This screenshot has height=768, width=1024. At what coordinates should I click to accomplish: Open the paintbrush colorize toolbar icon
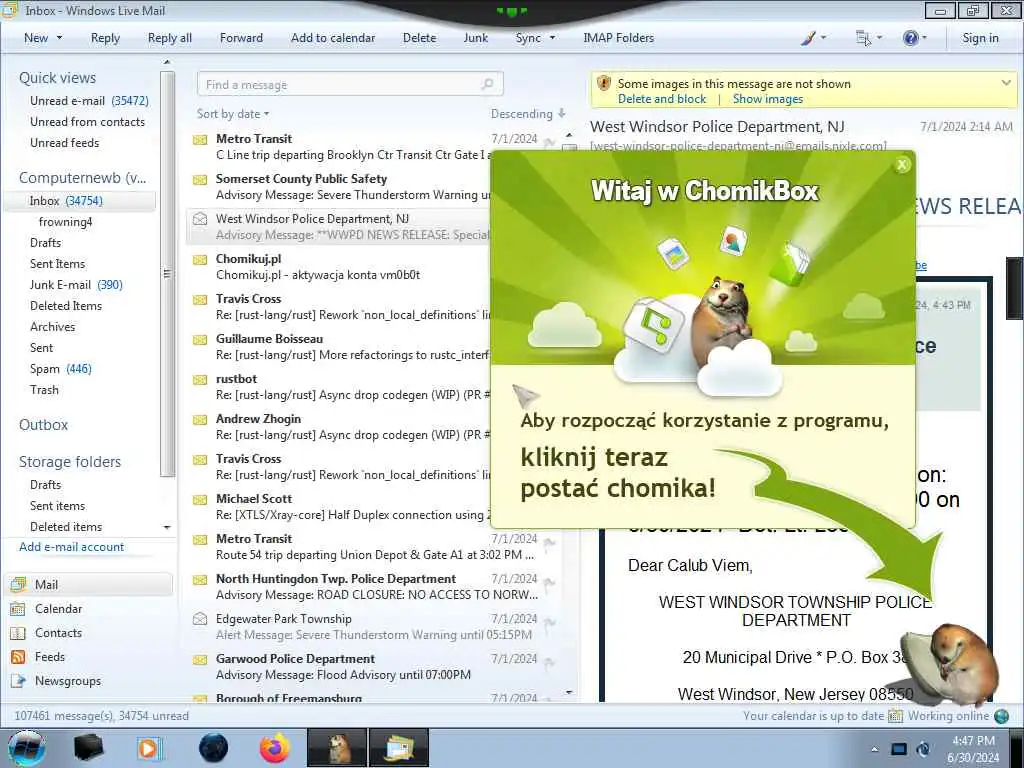(808, 38)
